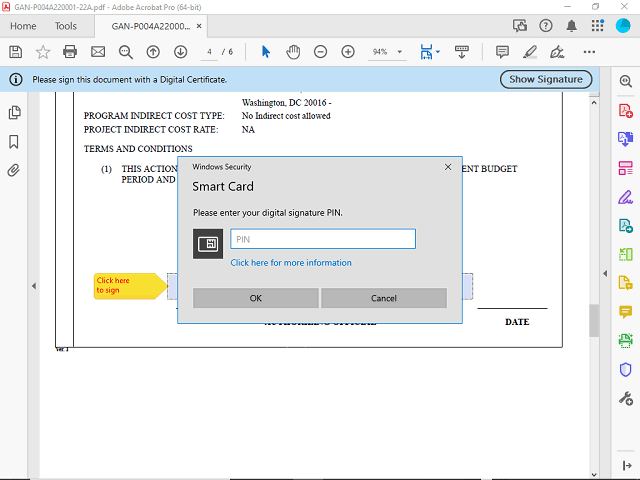
Task: Zoom in with plus icon
Action: [348, 52]
